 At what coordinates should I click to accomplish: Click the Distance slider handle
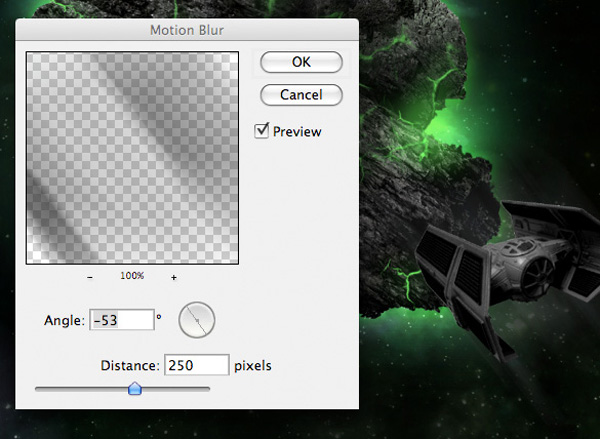[x=135, y=389]
